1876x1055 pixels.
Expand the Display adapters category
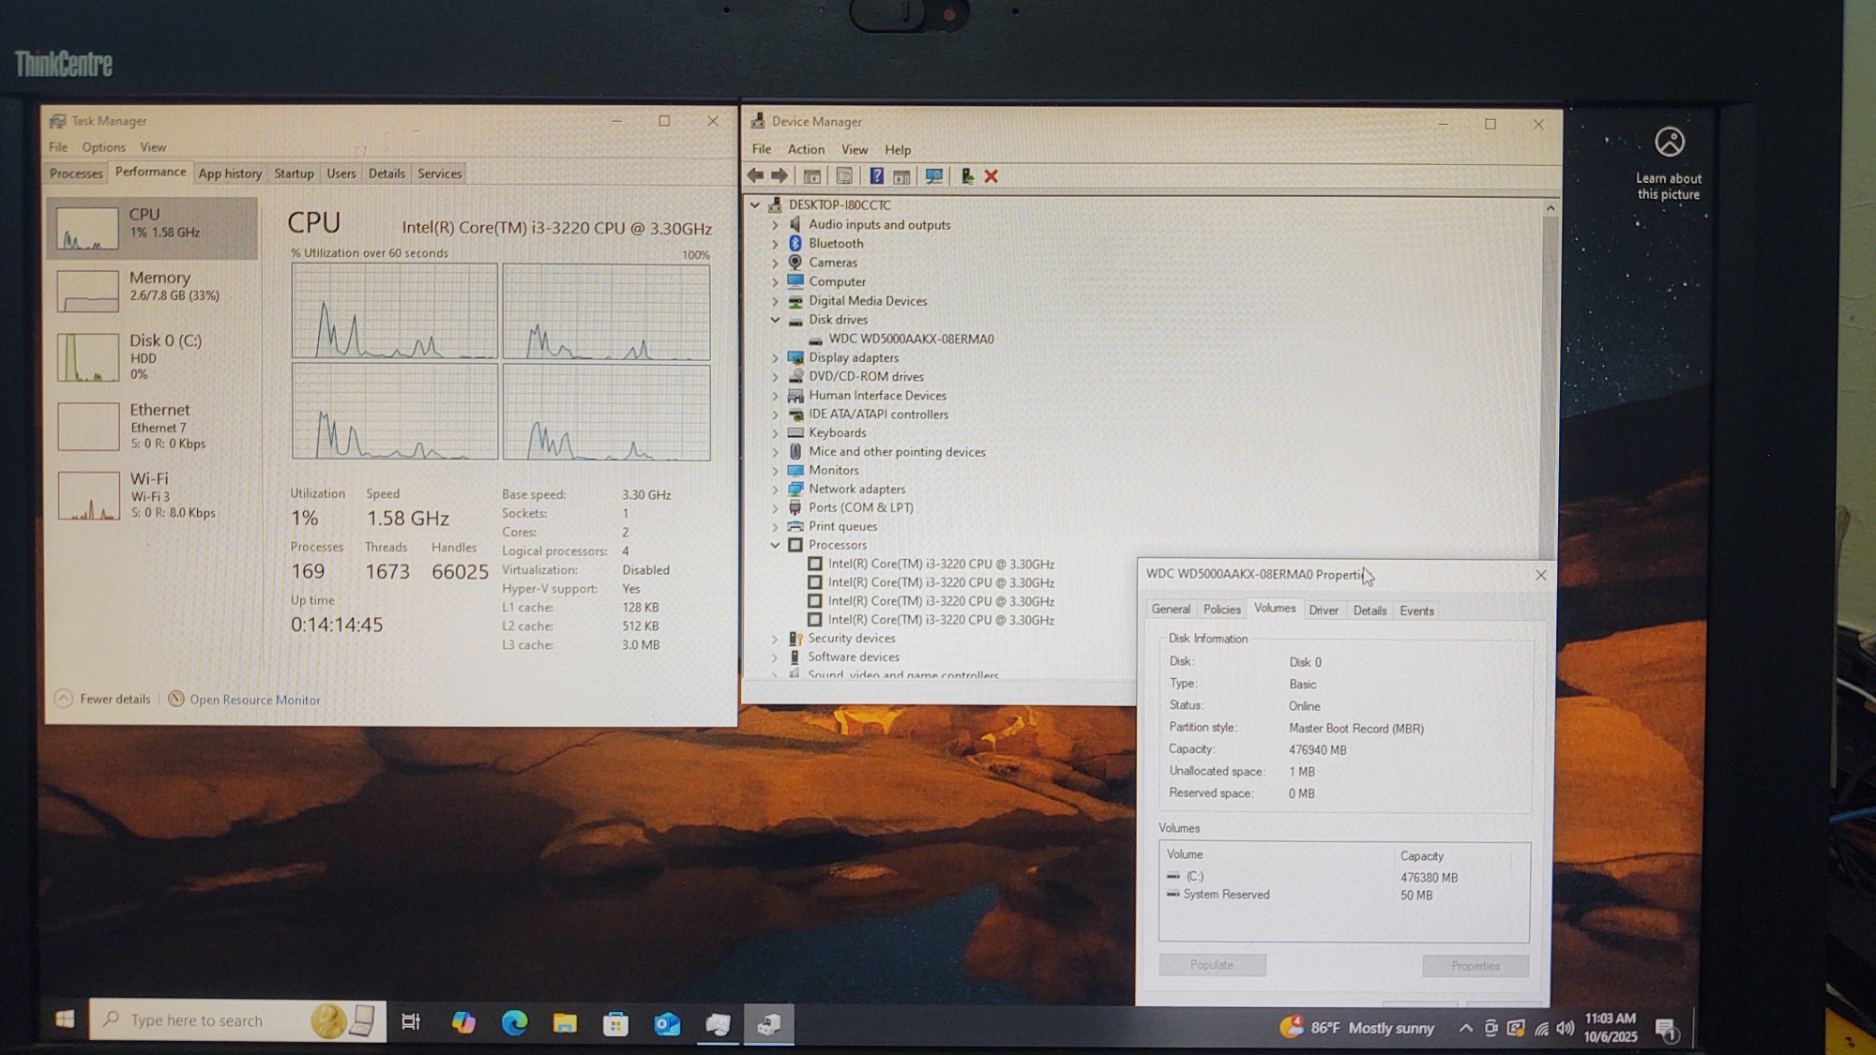coord(775,358)
